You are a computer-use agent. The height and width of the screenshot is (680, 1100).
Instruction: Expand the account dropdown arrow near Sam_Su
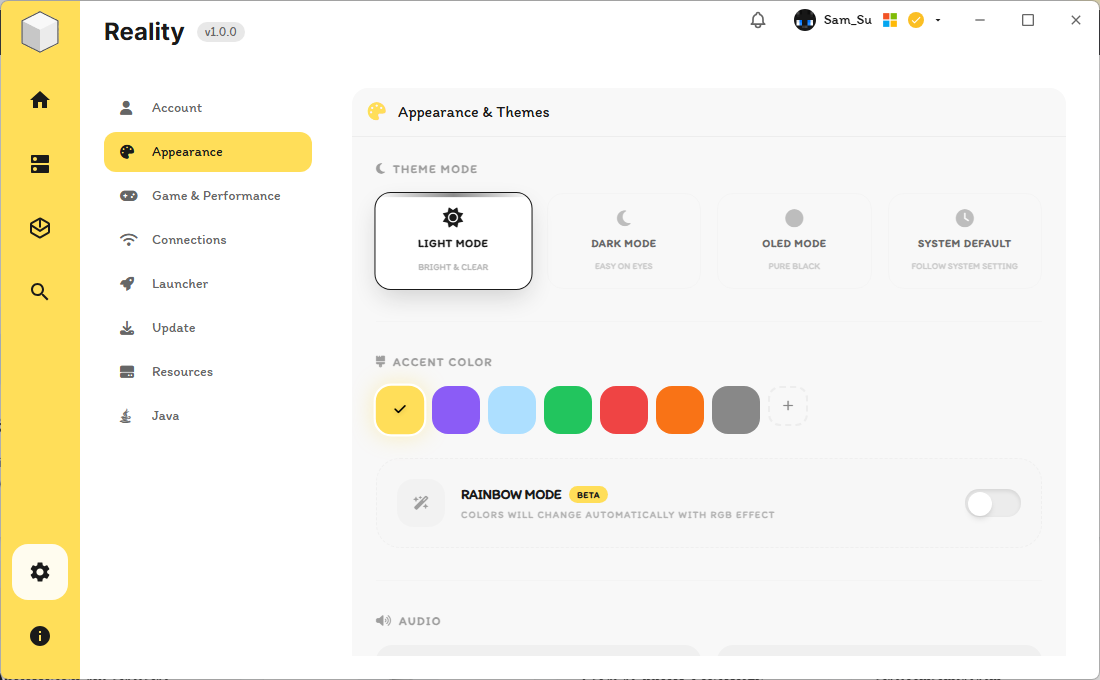click(x=937, y=19)
